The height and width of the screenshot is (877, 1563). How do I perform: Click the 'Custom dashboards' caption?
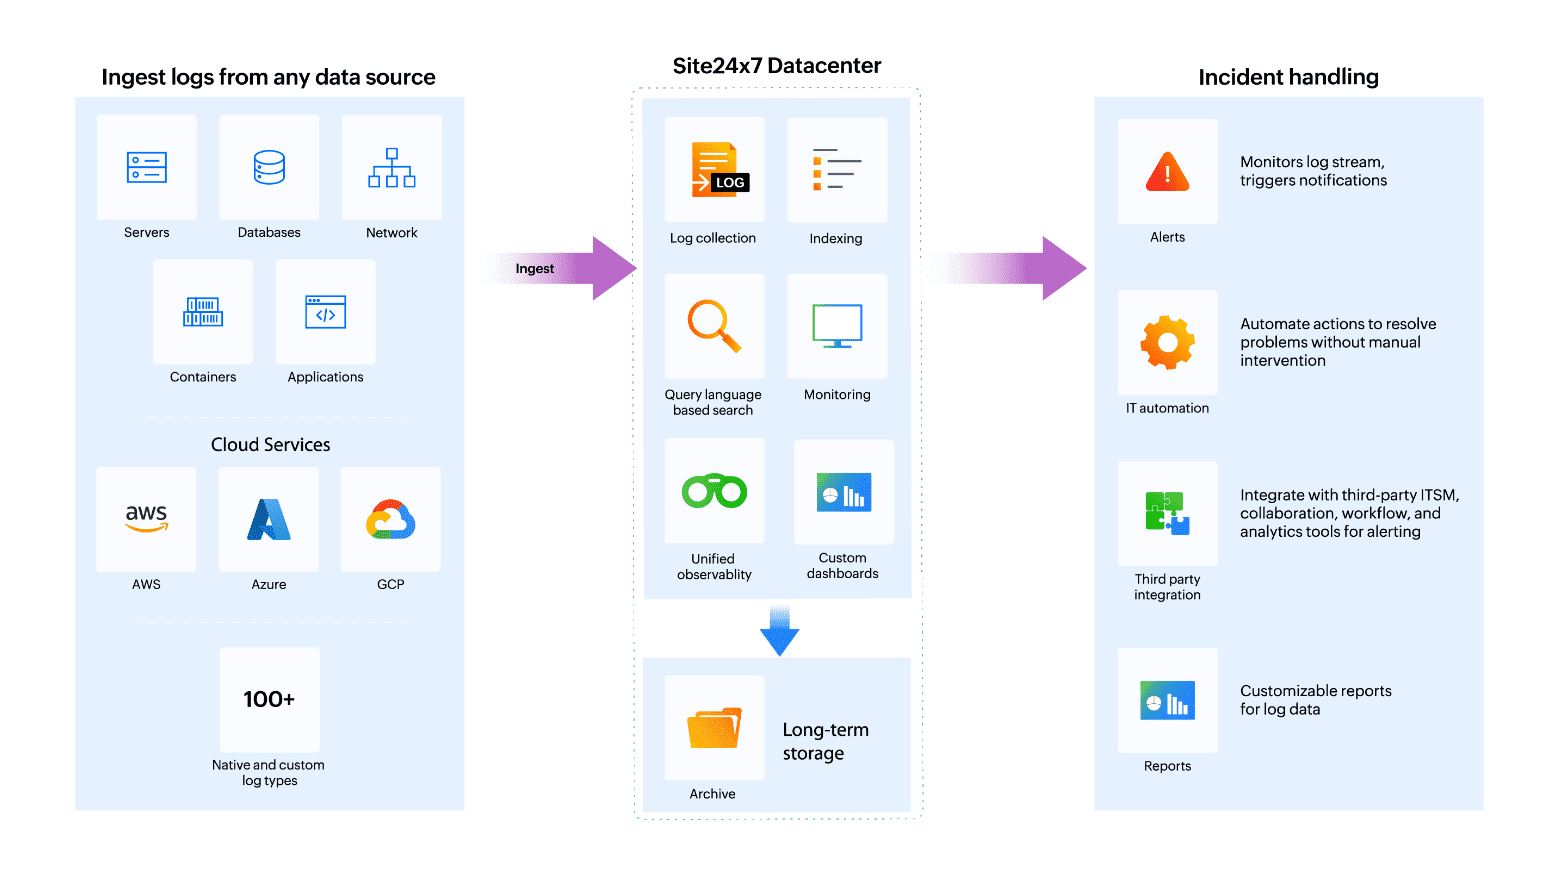(x=843, y=566)
